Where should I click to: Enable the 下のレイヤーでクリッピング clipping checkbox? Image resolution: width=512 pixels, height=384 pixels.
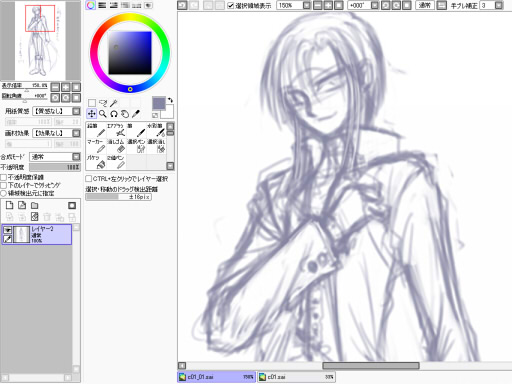pos(4,185)
